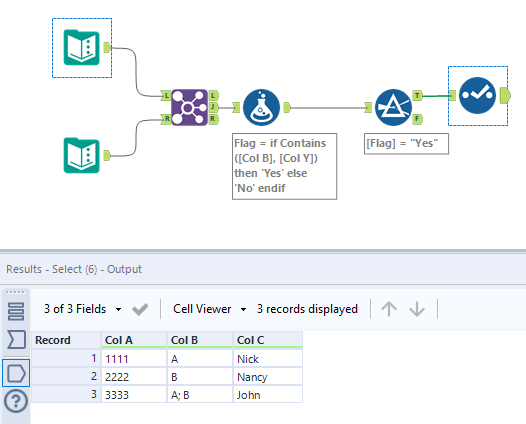The width and height of the screenshot is (526, 424).
Task: Select the Formula flask tool
Action: (261, 107)
